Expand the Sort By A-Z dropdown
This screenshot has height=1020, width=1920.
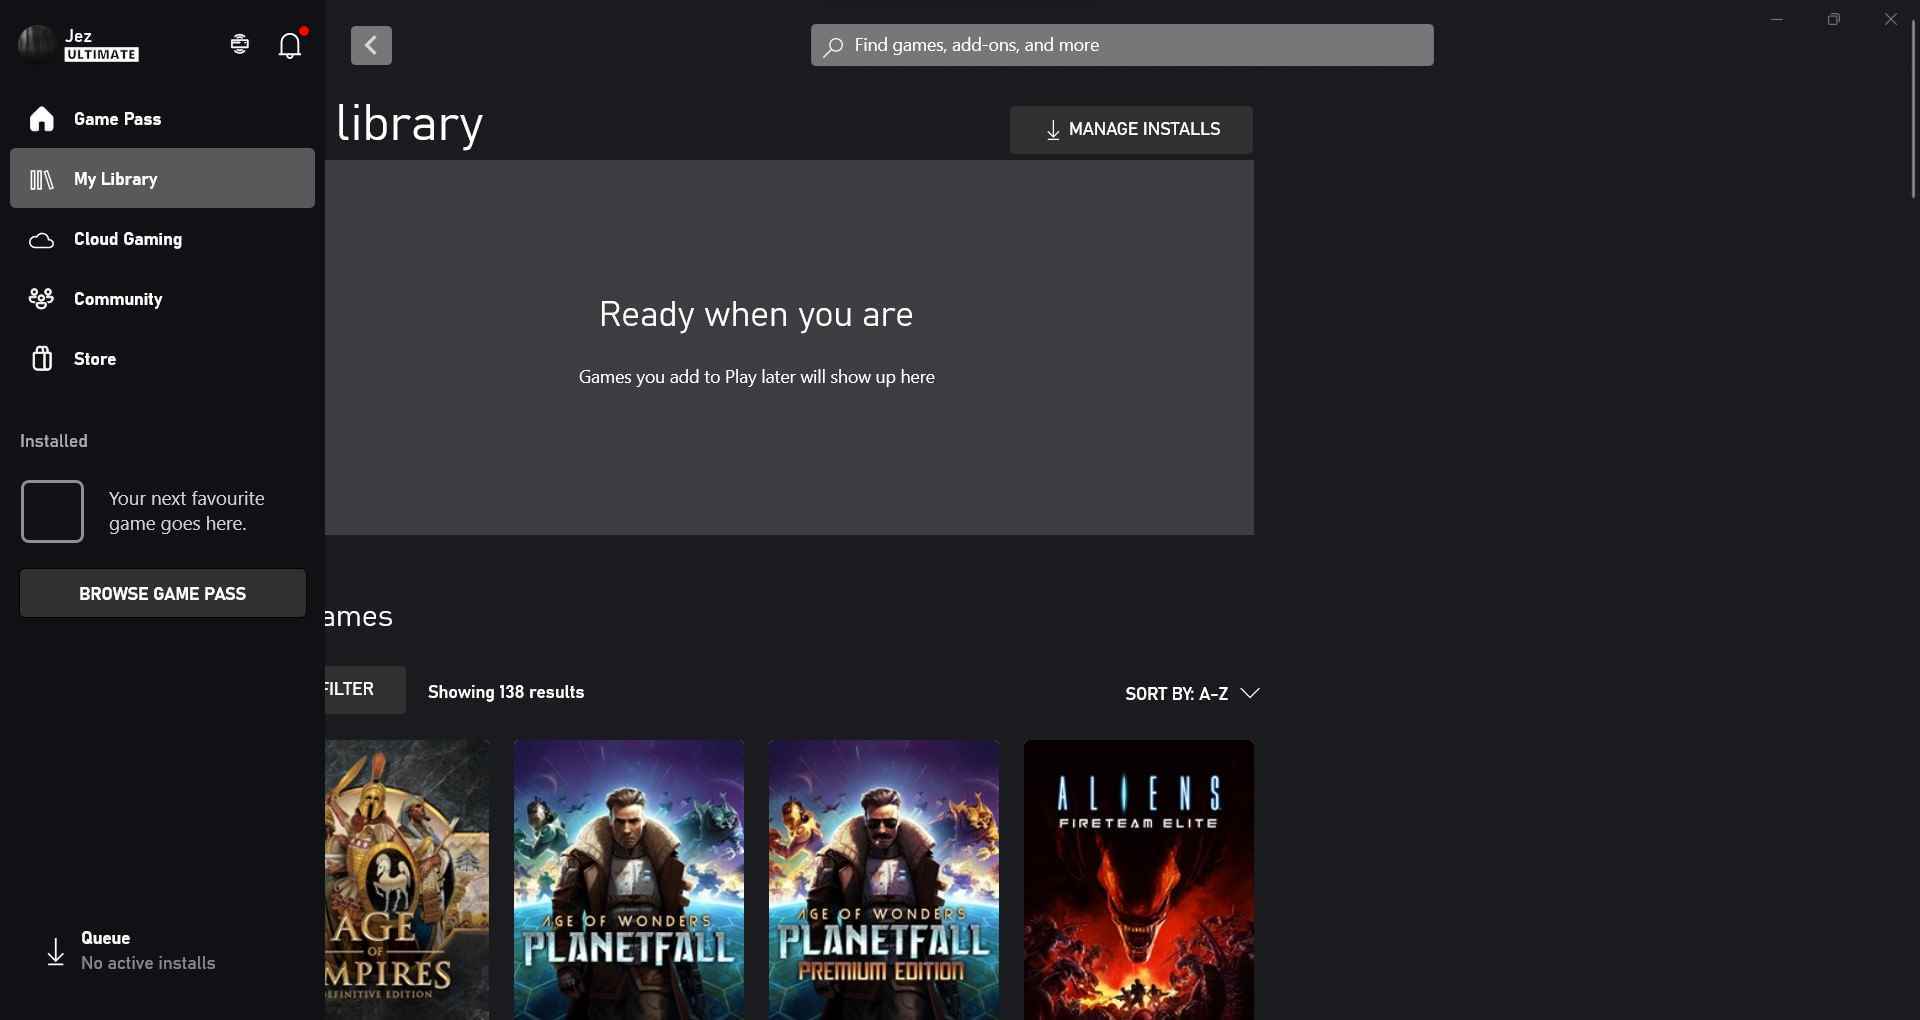pos(1192,694)
